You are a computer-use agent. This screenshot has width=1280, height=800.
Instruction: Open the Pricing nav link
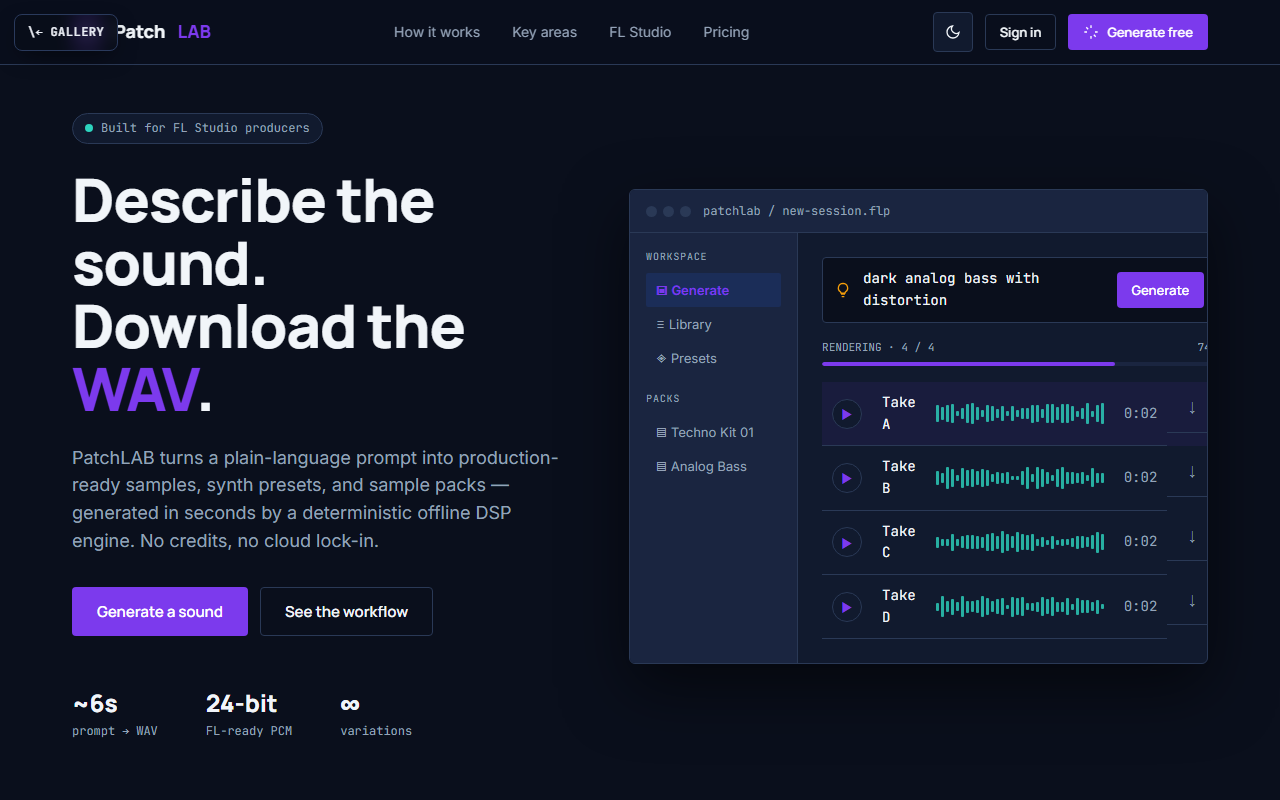pos(726,32)
